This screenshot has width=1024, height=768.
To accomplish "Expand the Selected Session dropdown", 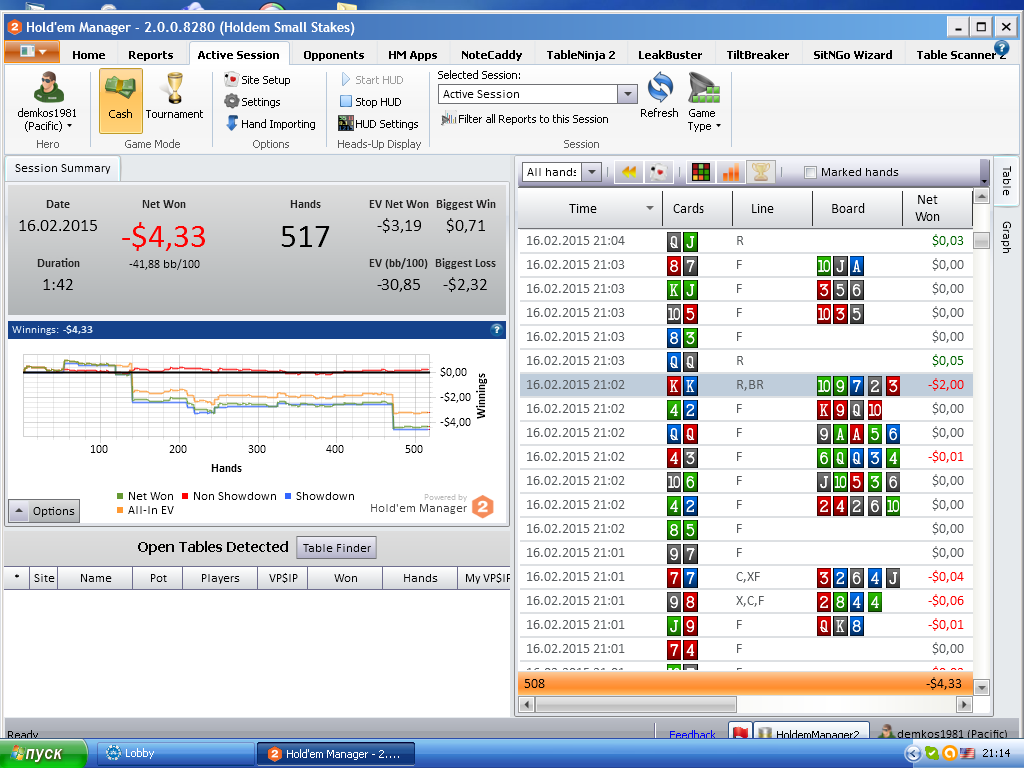I will [628, 94].
